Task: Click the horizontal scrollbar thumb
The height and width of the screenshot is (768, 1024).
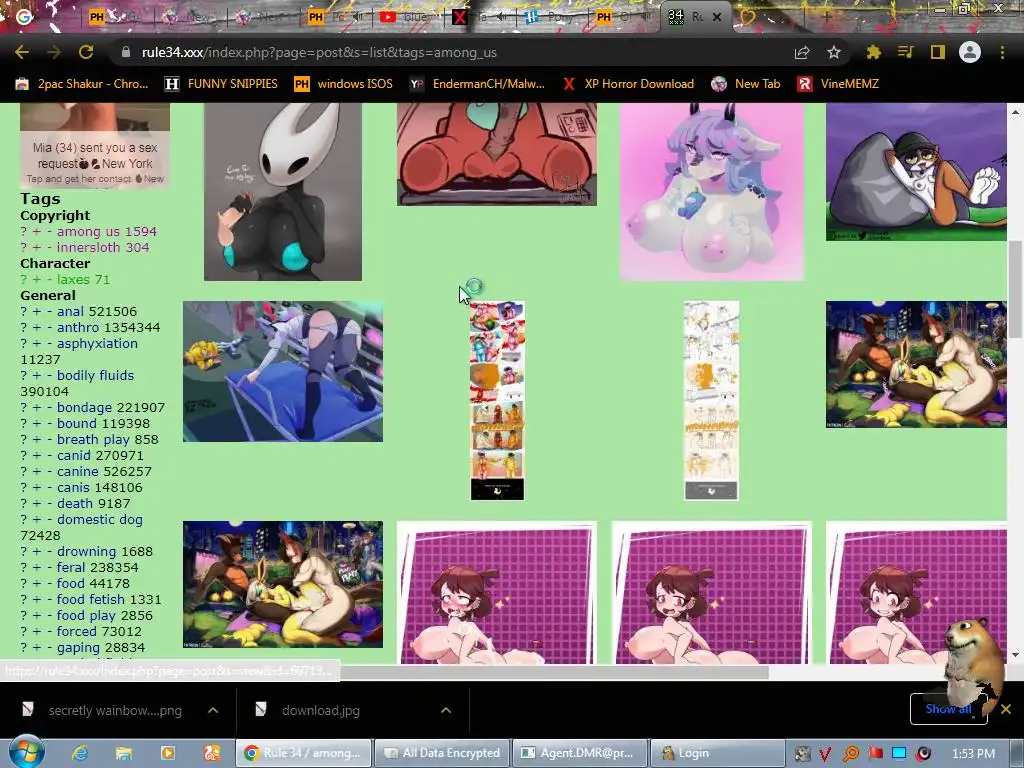Action: (555, 671)
